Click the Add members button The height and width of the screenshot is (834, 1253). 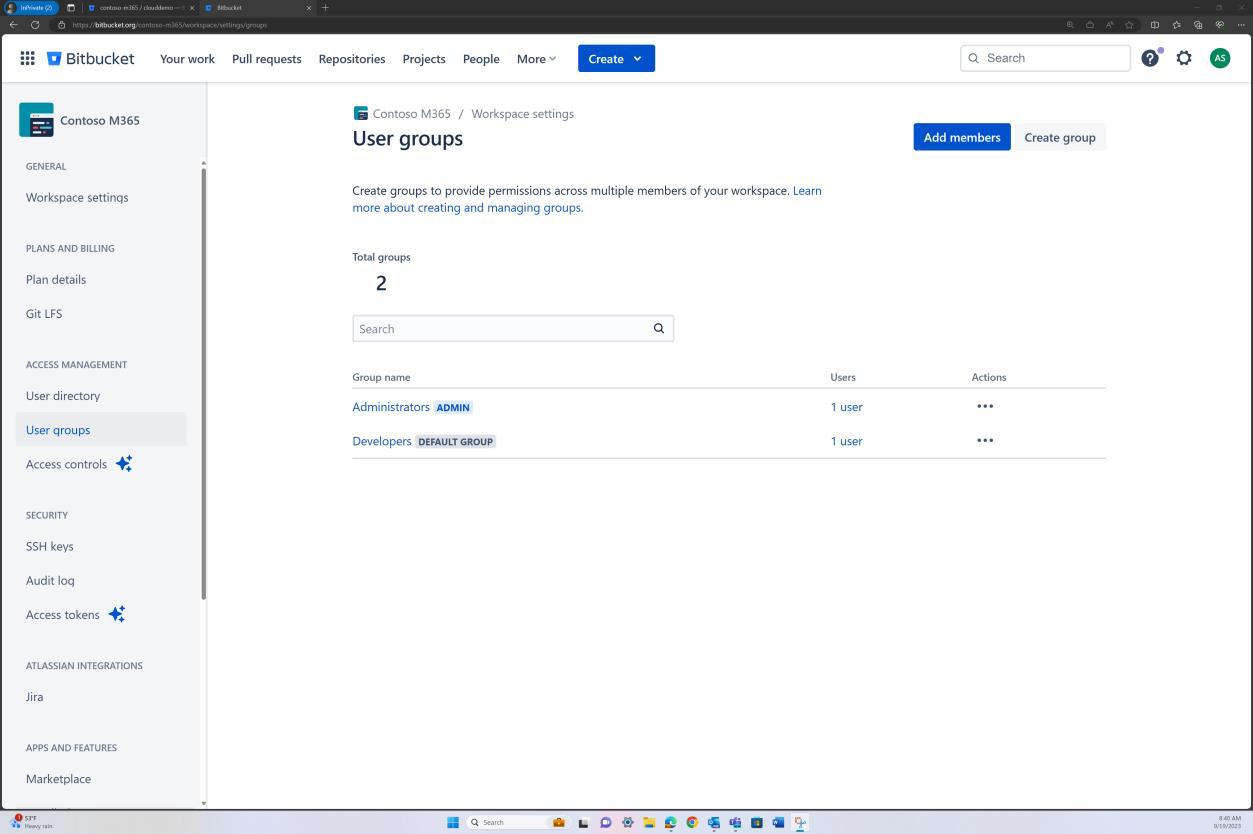coord(960,137)
